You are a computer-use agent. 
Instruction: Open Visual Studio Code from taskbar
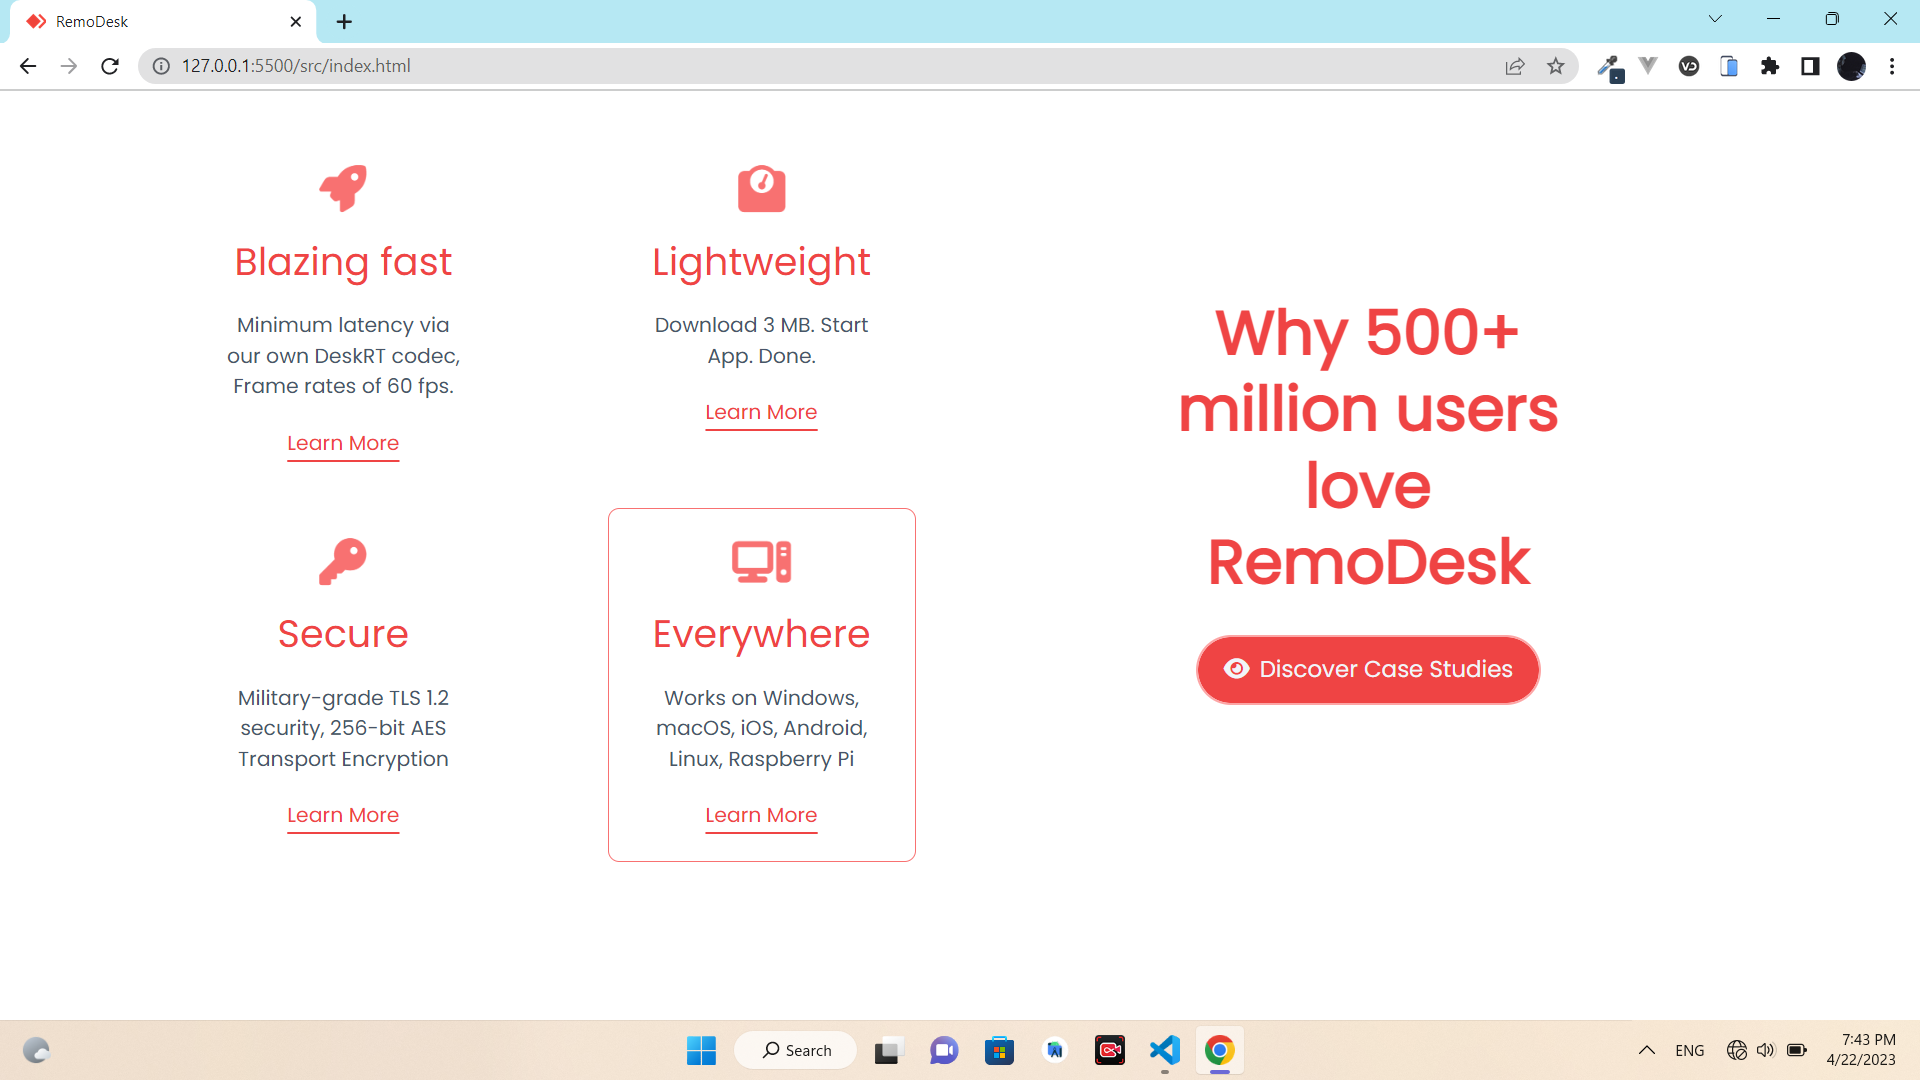(1164, 1050)
